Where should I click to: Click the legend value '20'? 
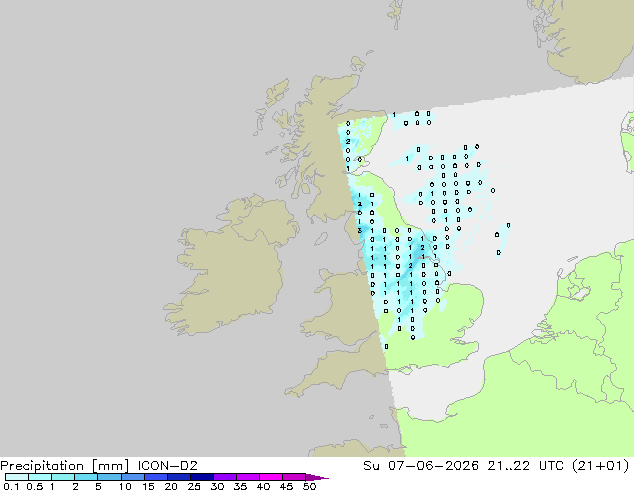coord(171,486)
